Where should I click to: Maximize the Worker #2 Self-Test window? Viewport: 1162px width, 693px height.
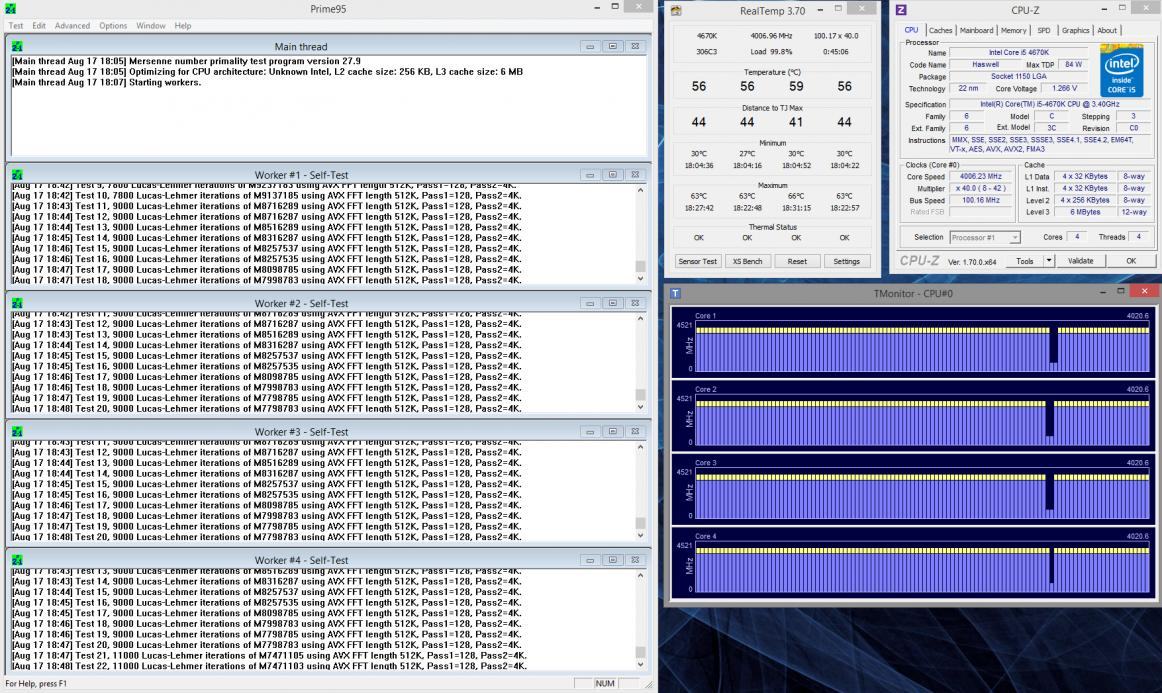[x=612, y=303]
